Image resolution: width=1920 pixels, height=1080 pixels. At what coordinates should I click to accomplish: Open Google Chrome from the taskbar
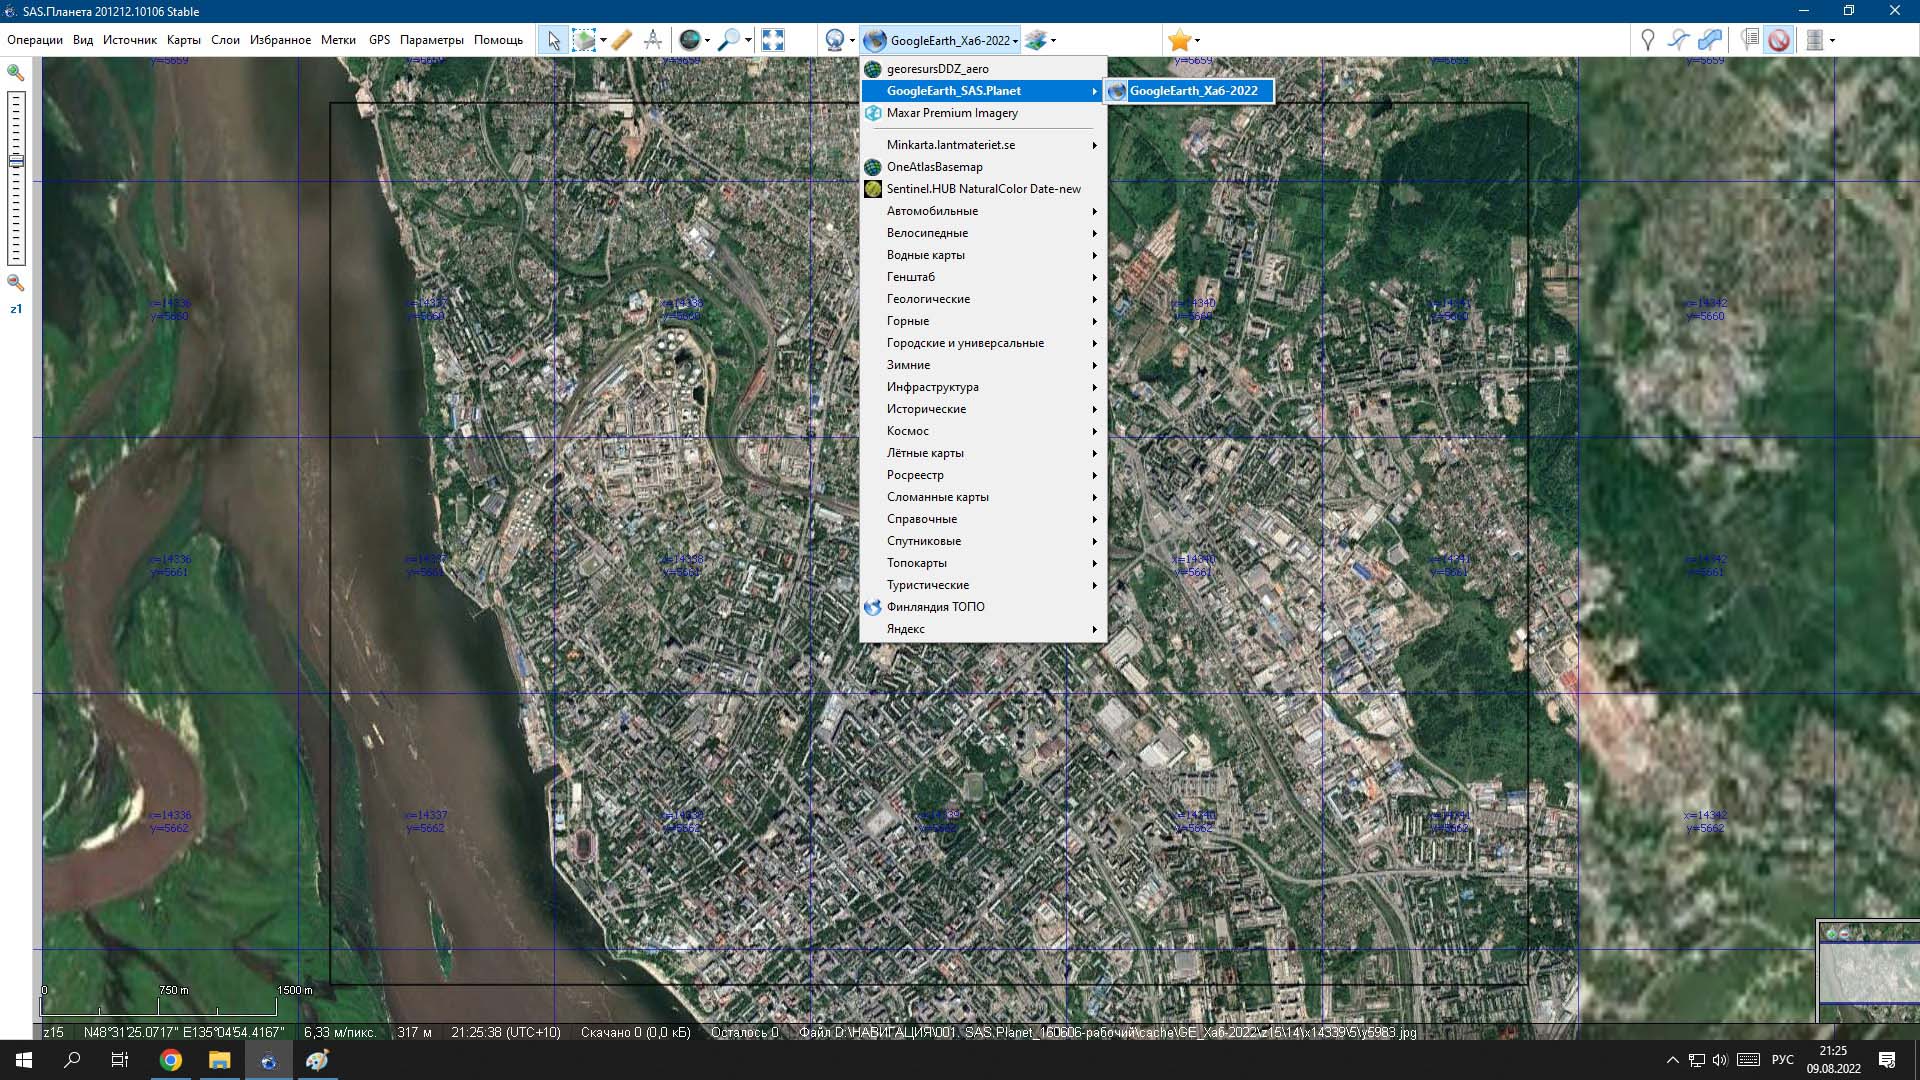pos(171,1060)
